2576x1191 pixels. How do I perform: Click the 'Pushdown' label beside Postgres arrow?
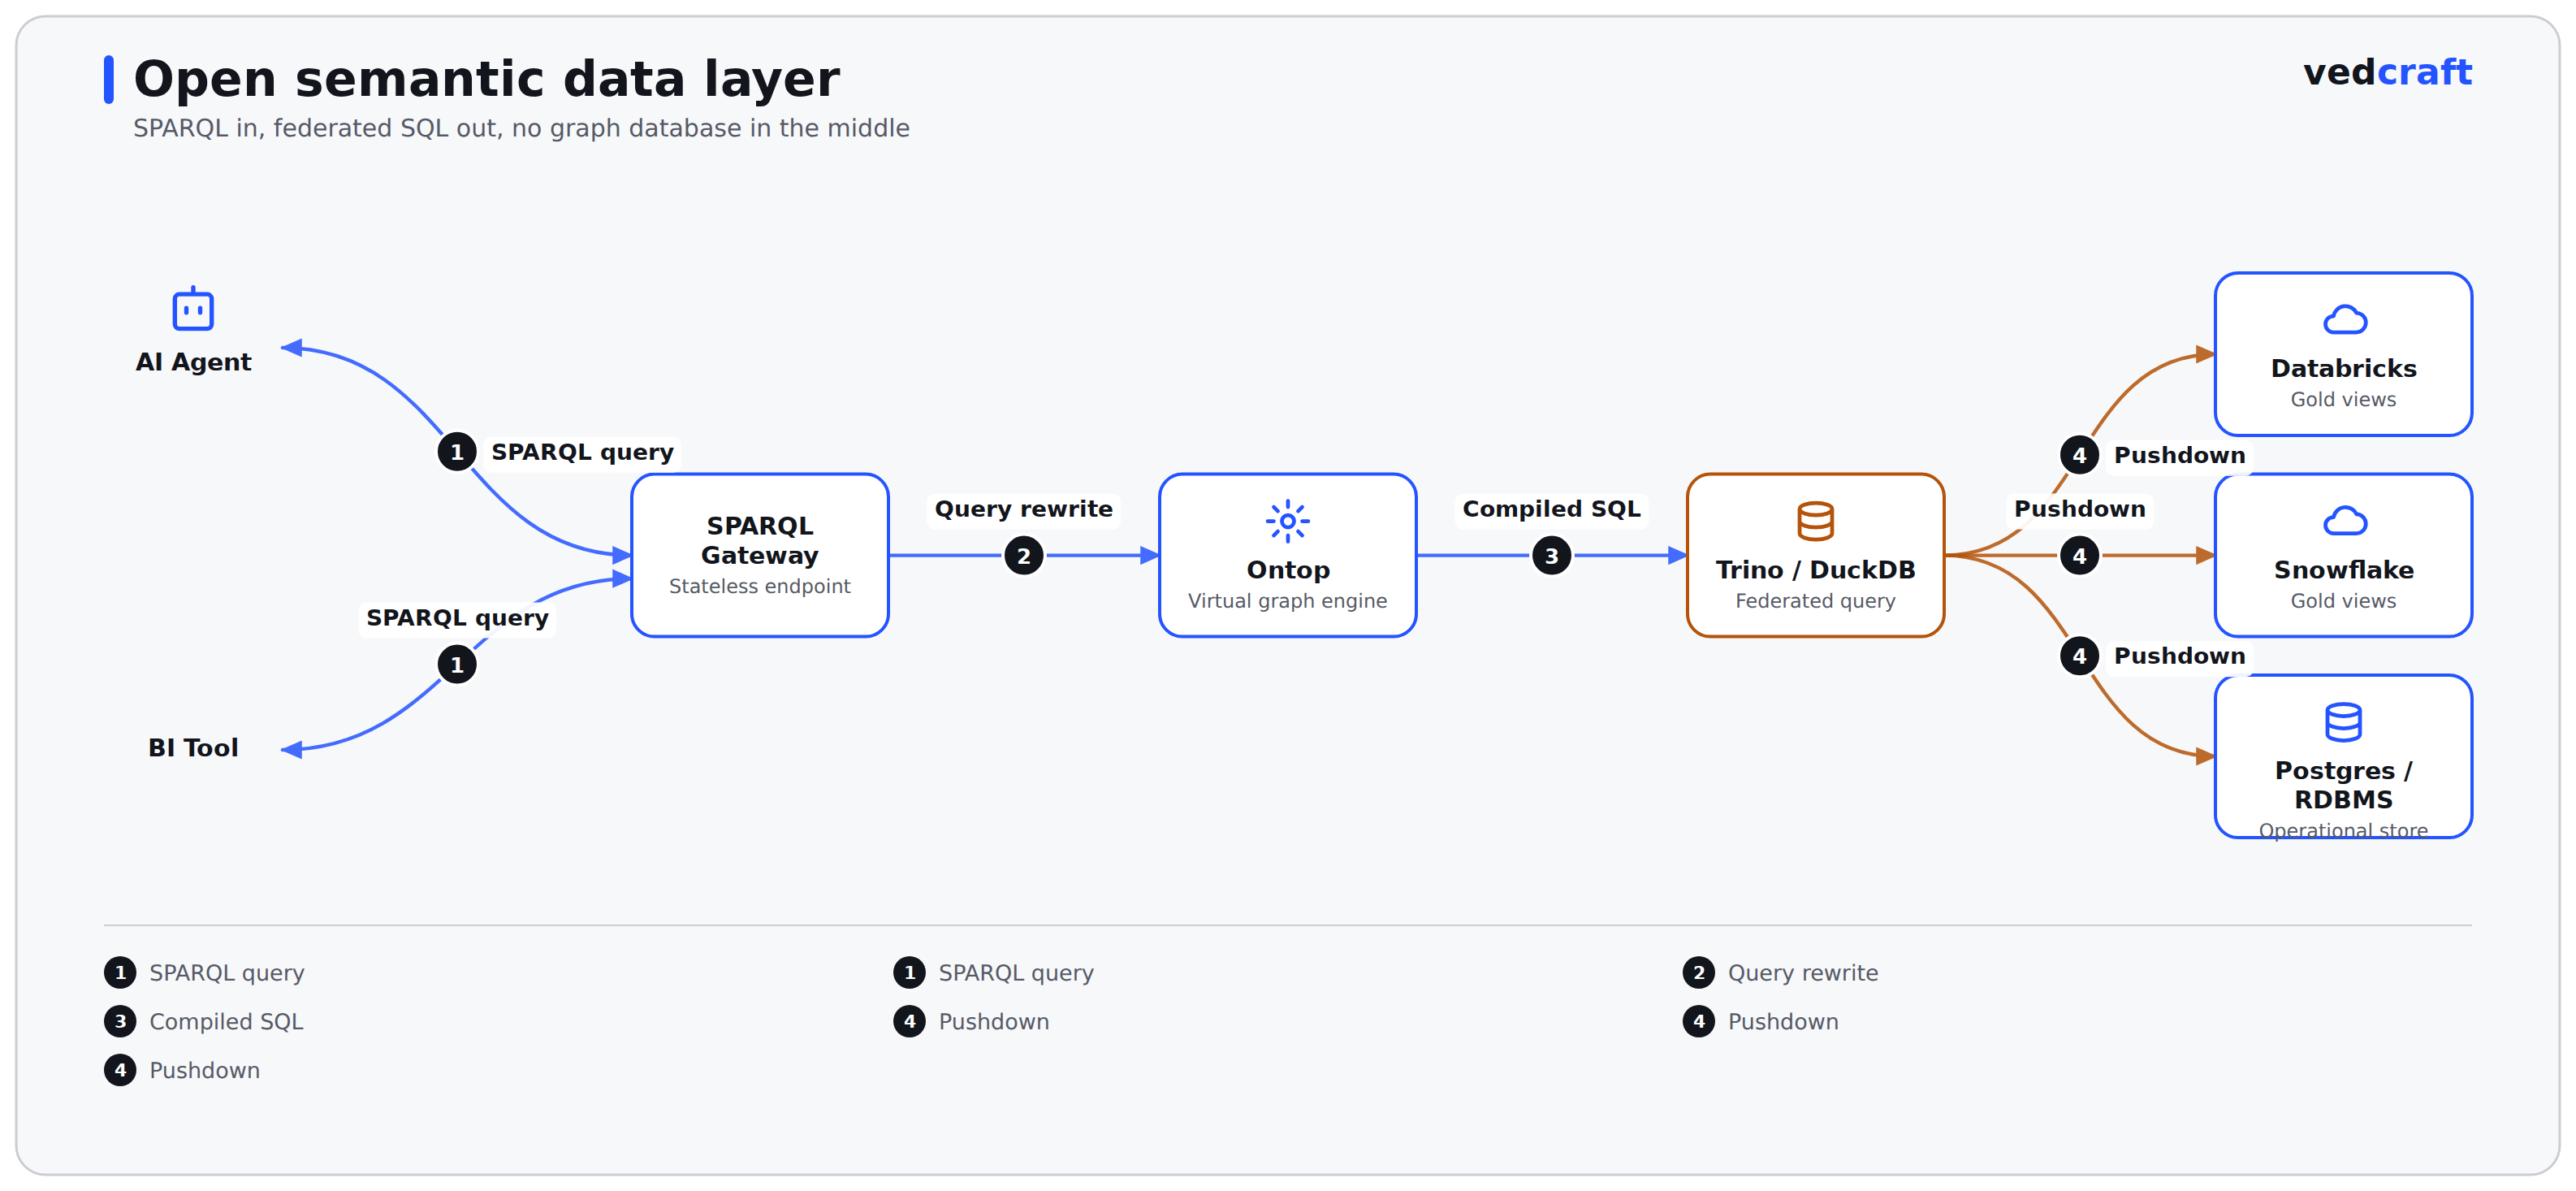[x=2179, y=656]
